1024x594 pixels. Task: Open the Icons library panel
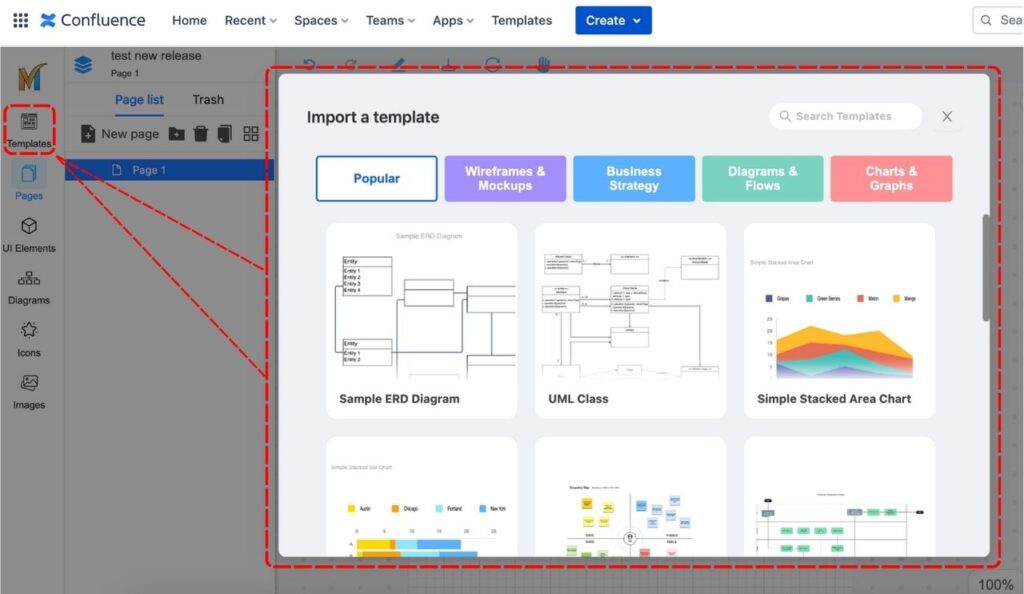(28, 340)
